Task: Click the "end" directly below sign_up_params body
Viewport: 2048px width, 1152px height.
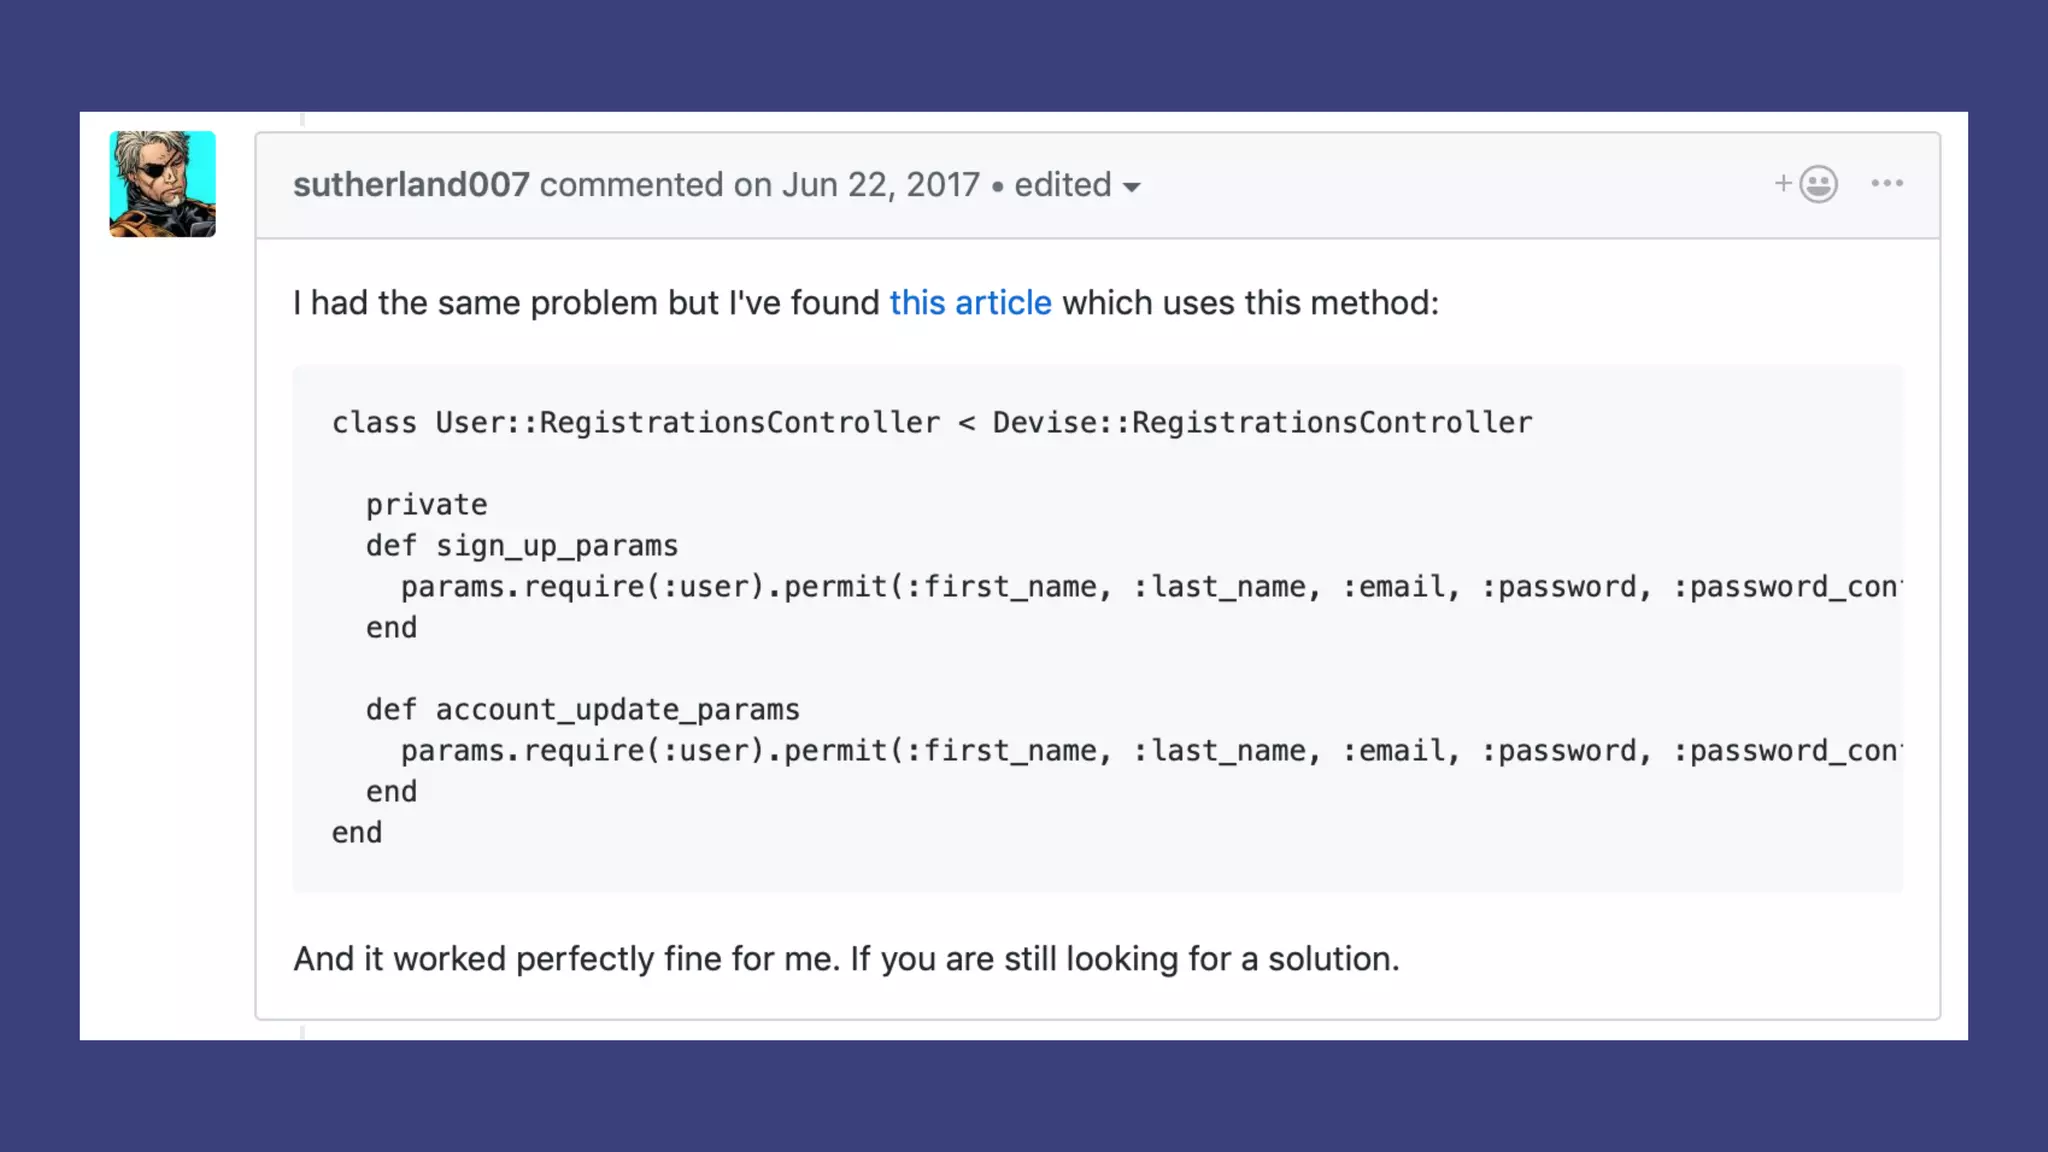Action: coord(391,628)
